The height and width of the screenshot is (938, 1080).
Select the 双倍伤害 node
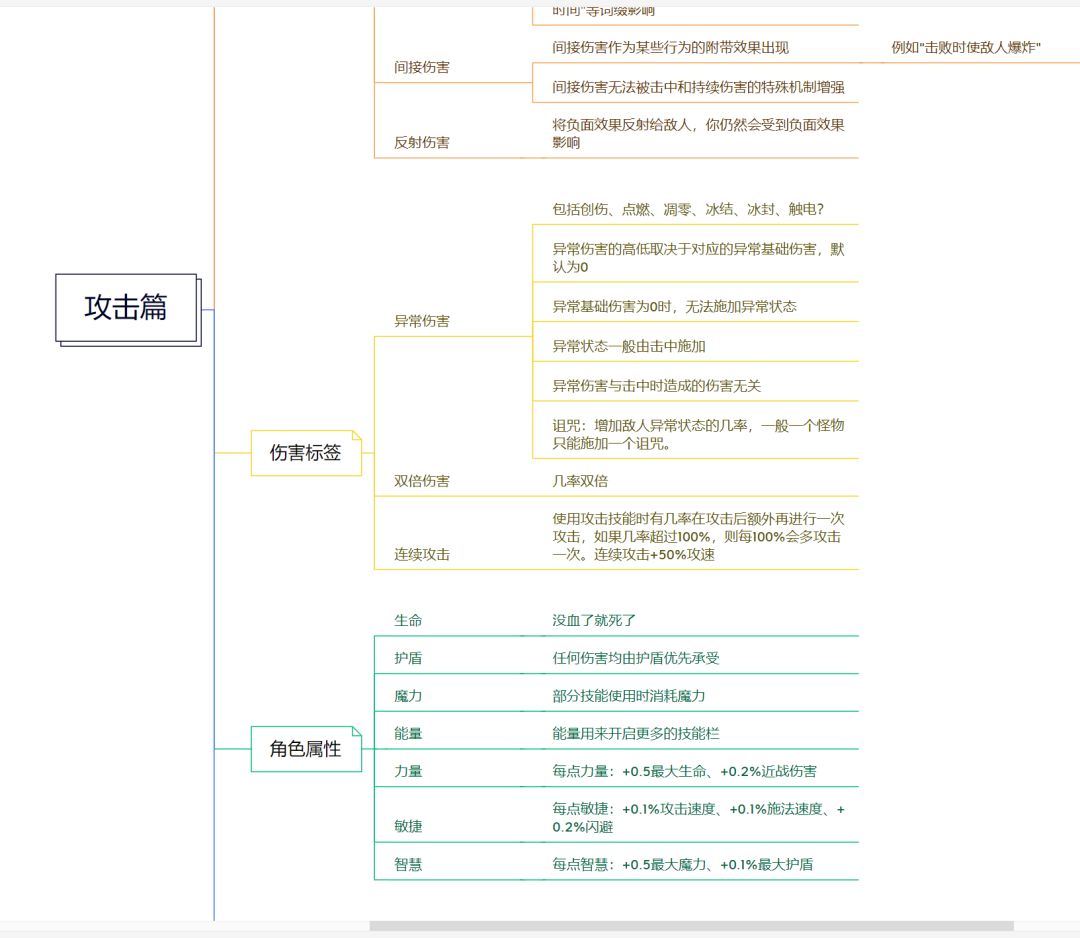pyautogui.click(x=422, y=481)
